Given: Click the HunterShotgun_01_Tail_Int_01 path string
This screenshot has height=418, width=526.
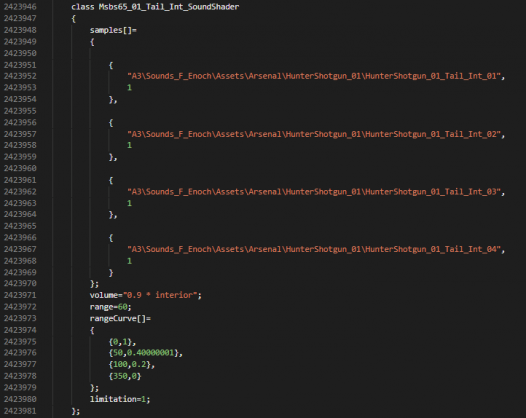Looking at the screenshot, I should pyautogui.click(x=316, y=76).
